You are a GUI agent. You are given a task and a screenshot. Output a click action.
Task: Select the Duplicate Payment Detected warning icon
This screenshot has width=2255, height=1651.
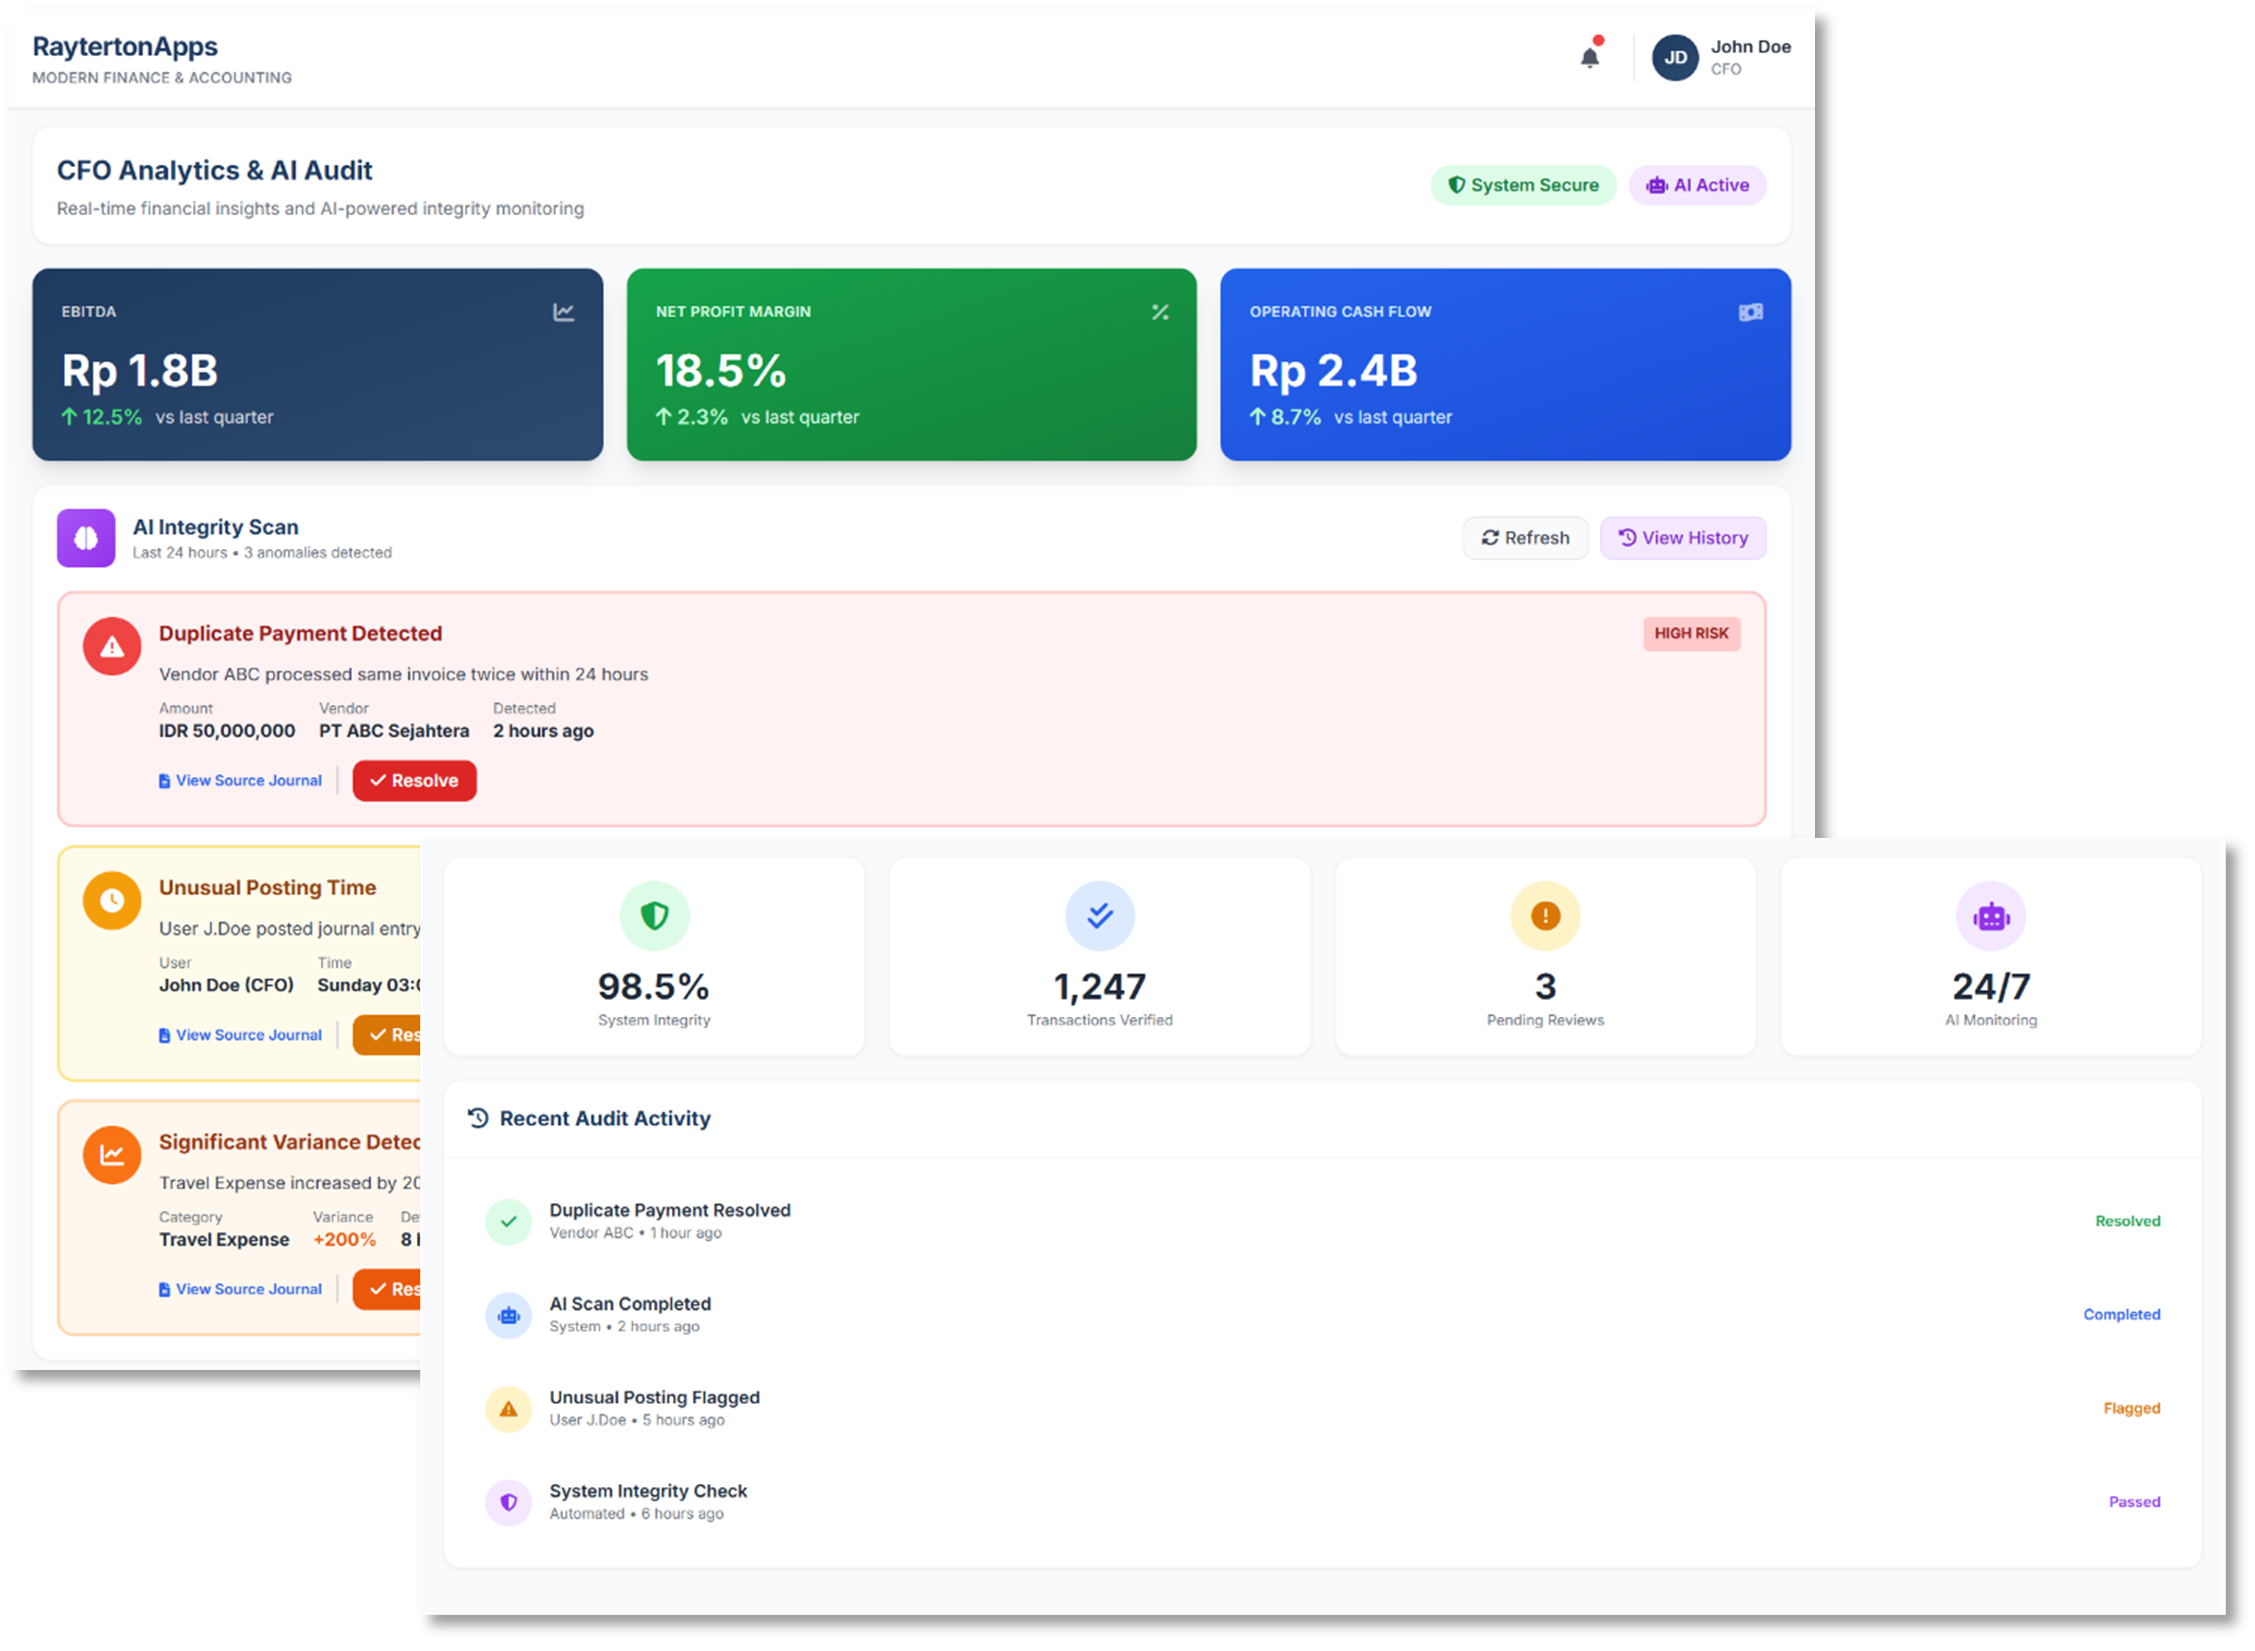[111, 646]
